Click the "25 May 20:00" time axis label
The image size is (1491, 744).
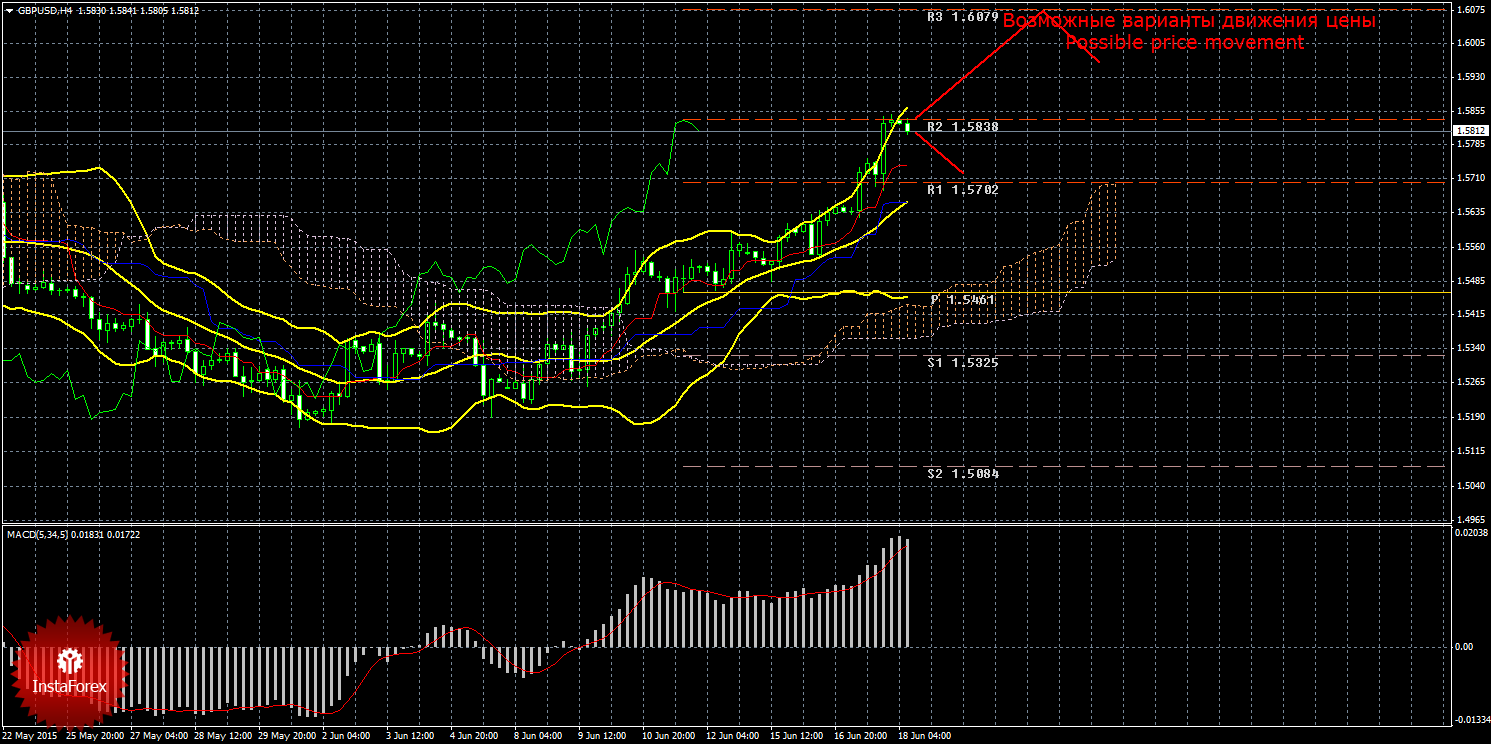(96, 736)
